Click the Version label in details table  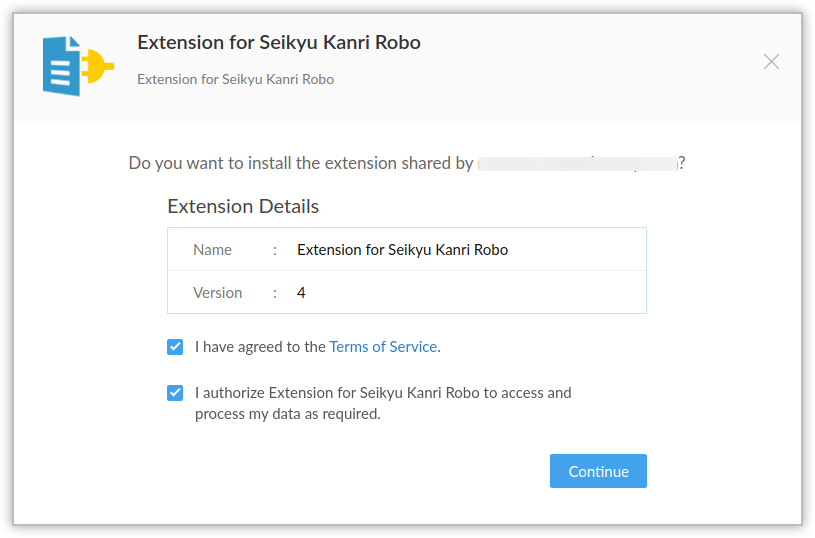click(x=217, y=293)
